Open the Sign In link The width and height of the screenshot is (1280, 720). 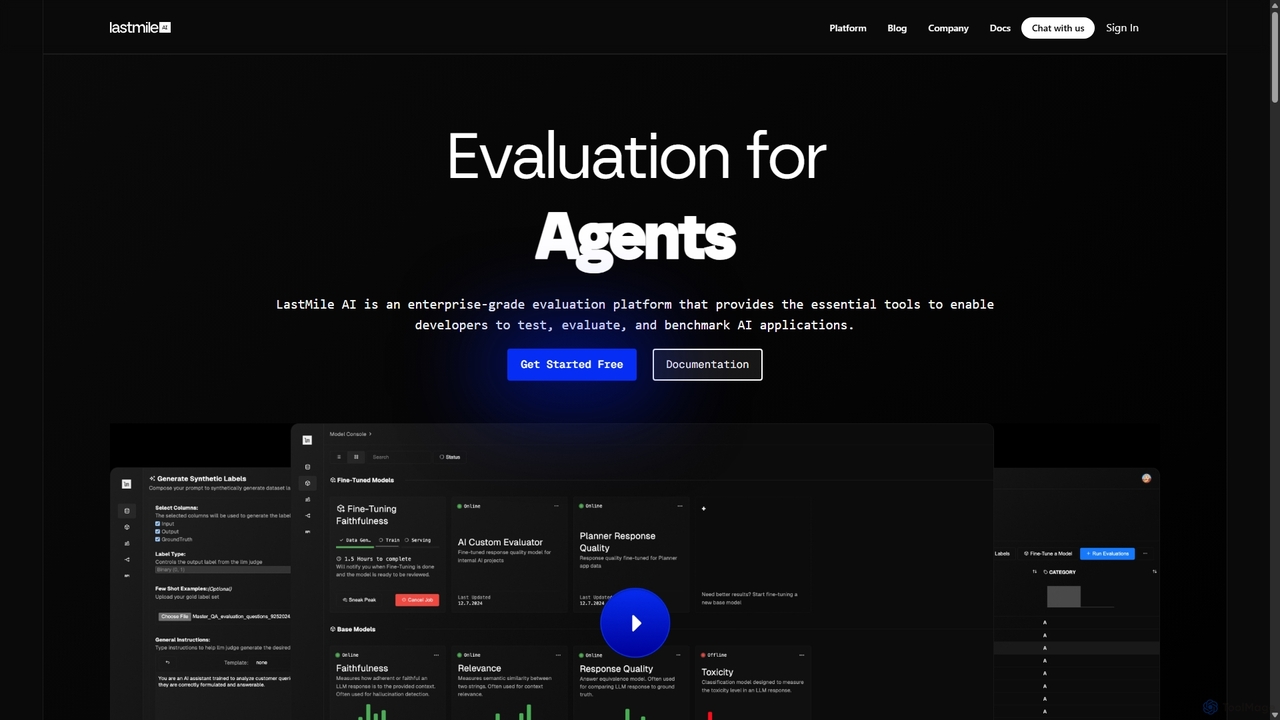pyautogui.click(x=1122, y=28)
